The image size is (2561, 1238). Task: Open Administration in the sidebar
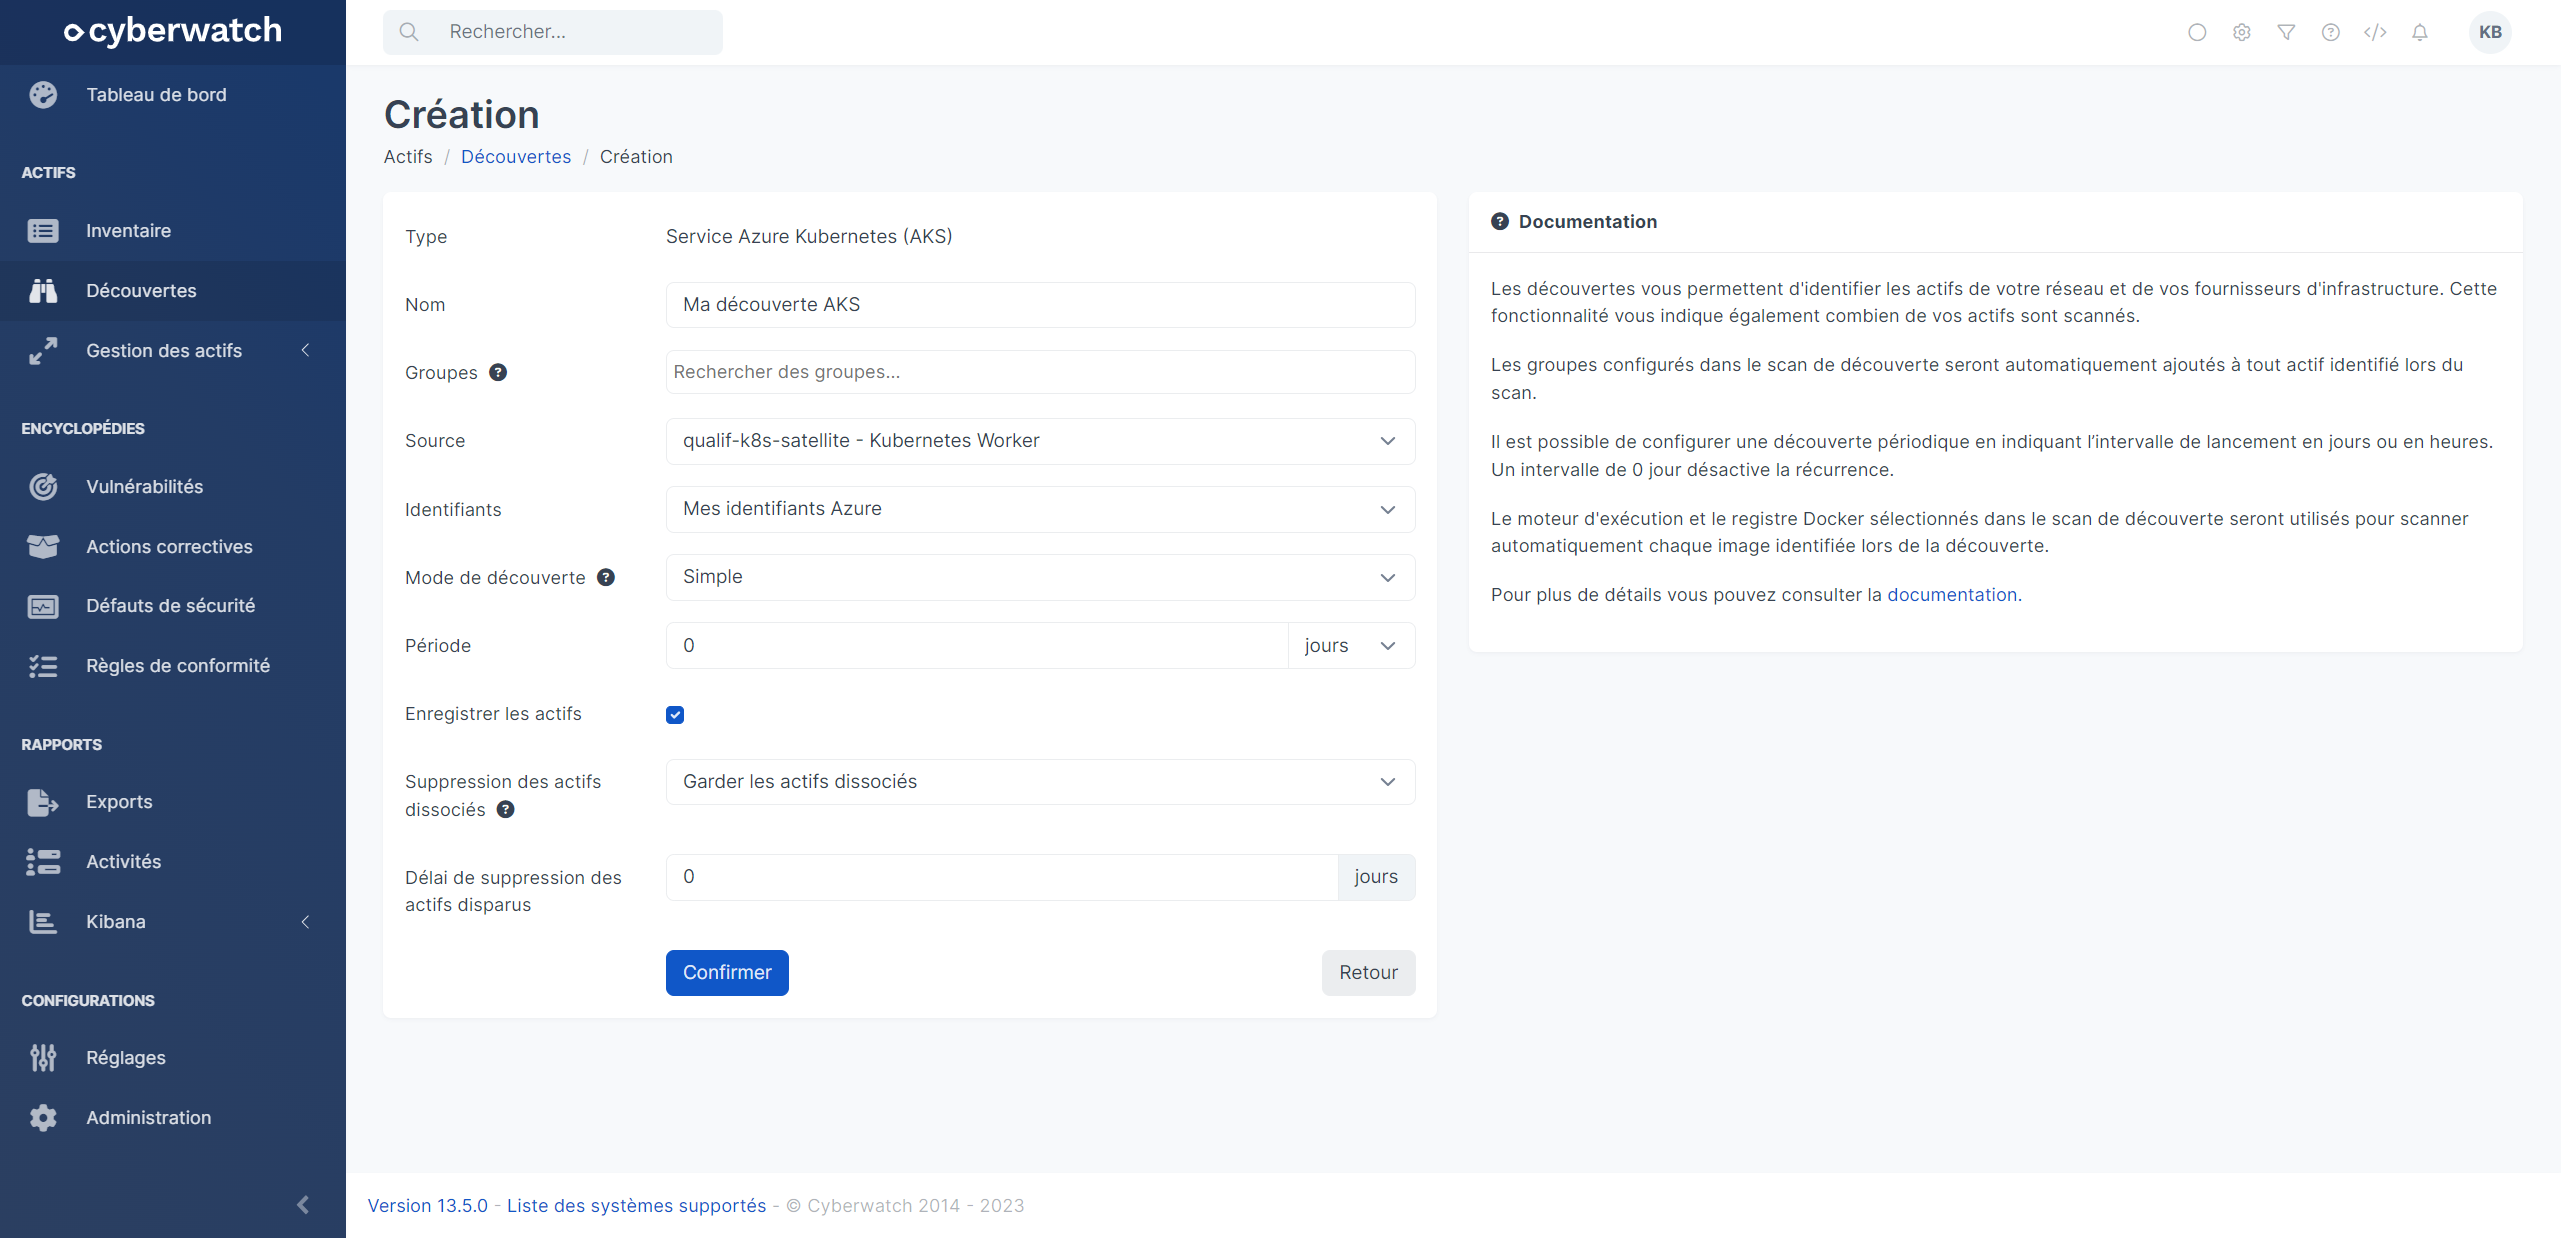pos(173,1118)
